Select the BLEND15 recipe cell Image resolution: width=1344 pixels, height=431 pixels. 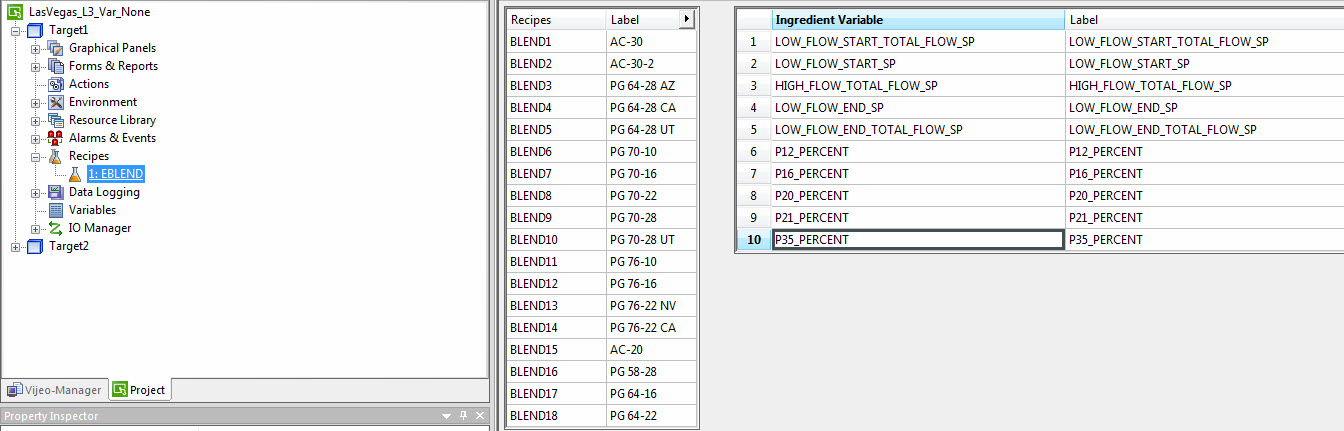(x=556, y=350)
